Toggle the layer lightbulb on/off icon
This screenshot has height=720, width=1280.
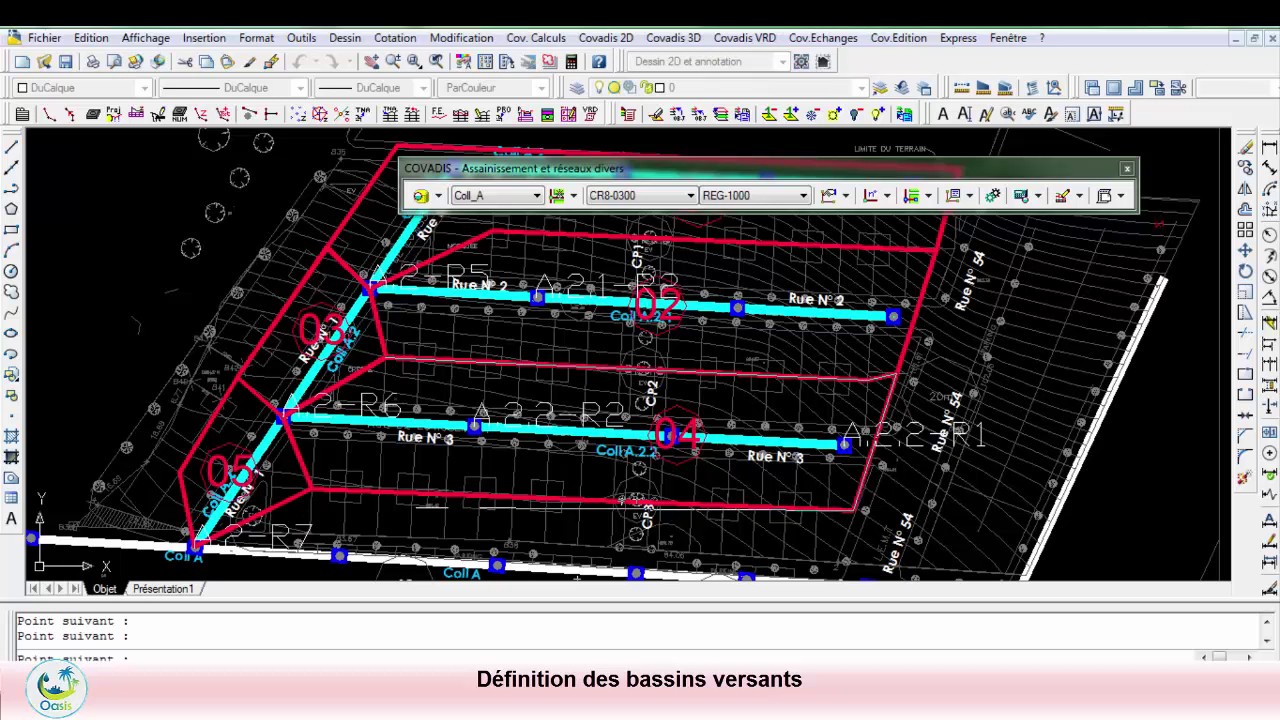point(600,88)
